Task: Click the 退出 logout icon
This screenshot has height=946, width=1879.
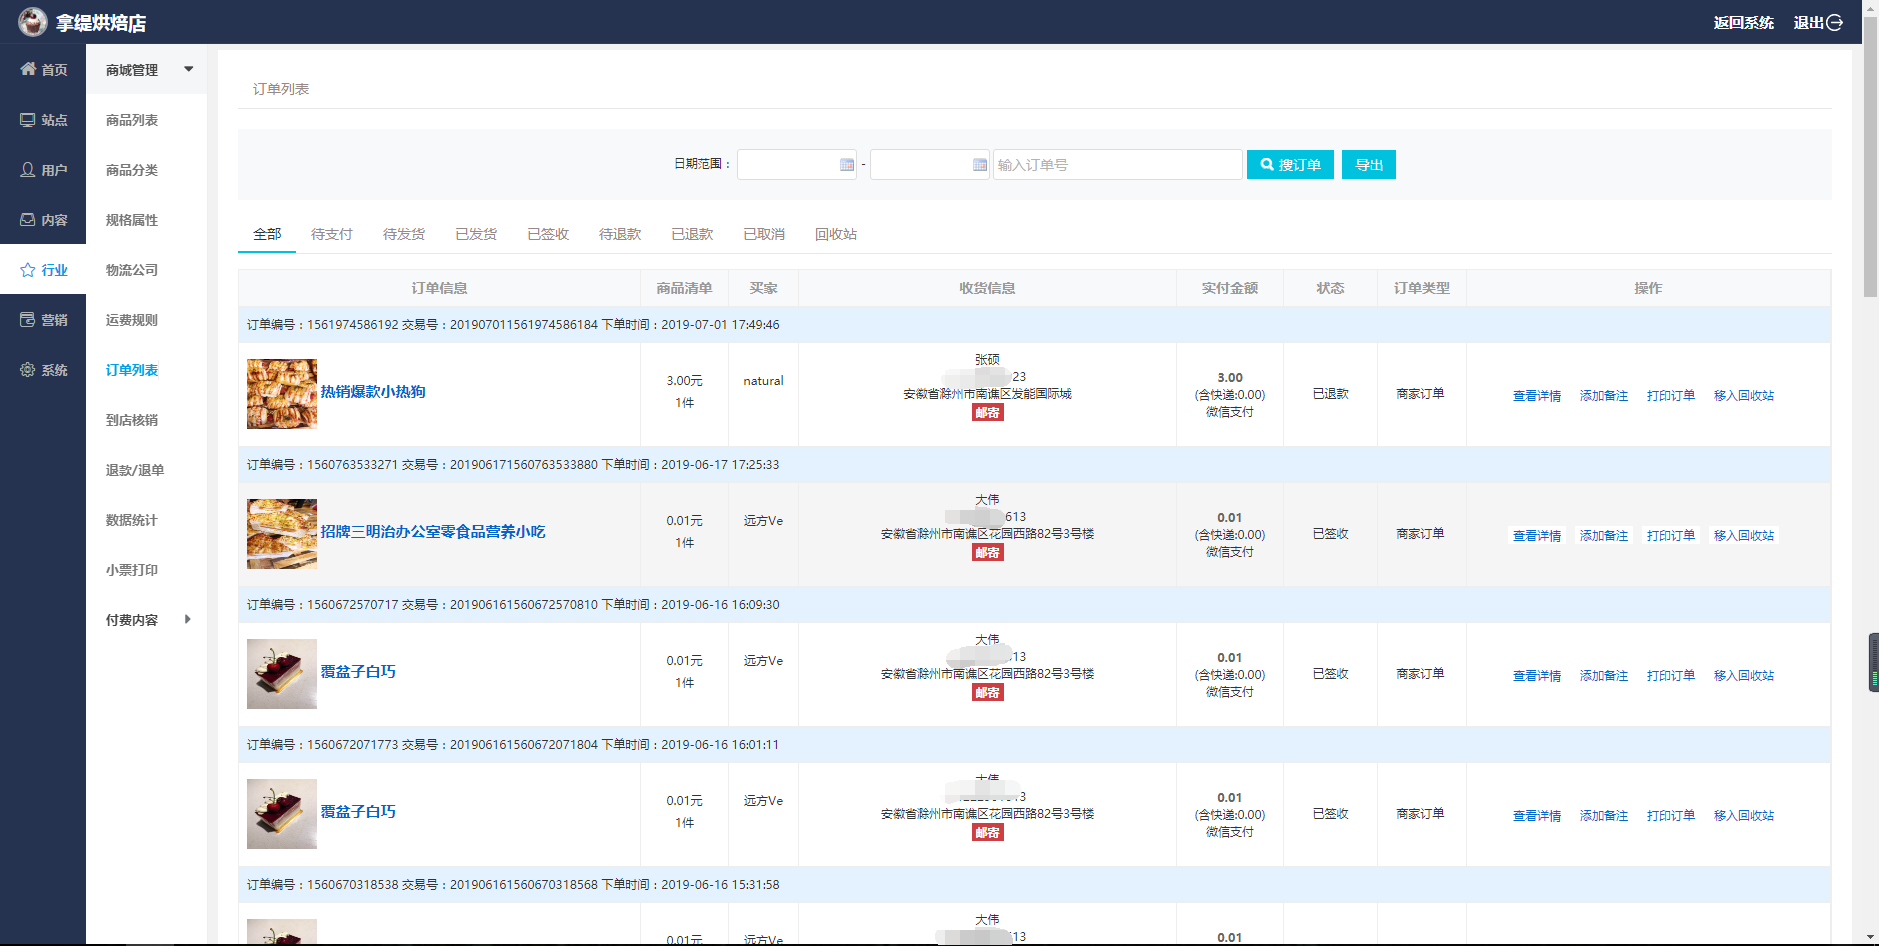Action: tap(1835, 22)
